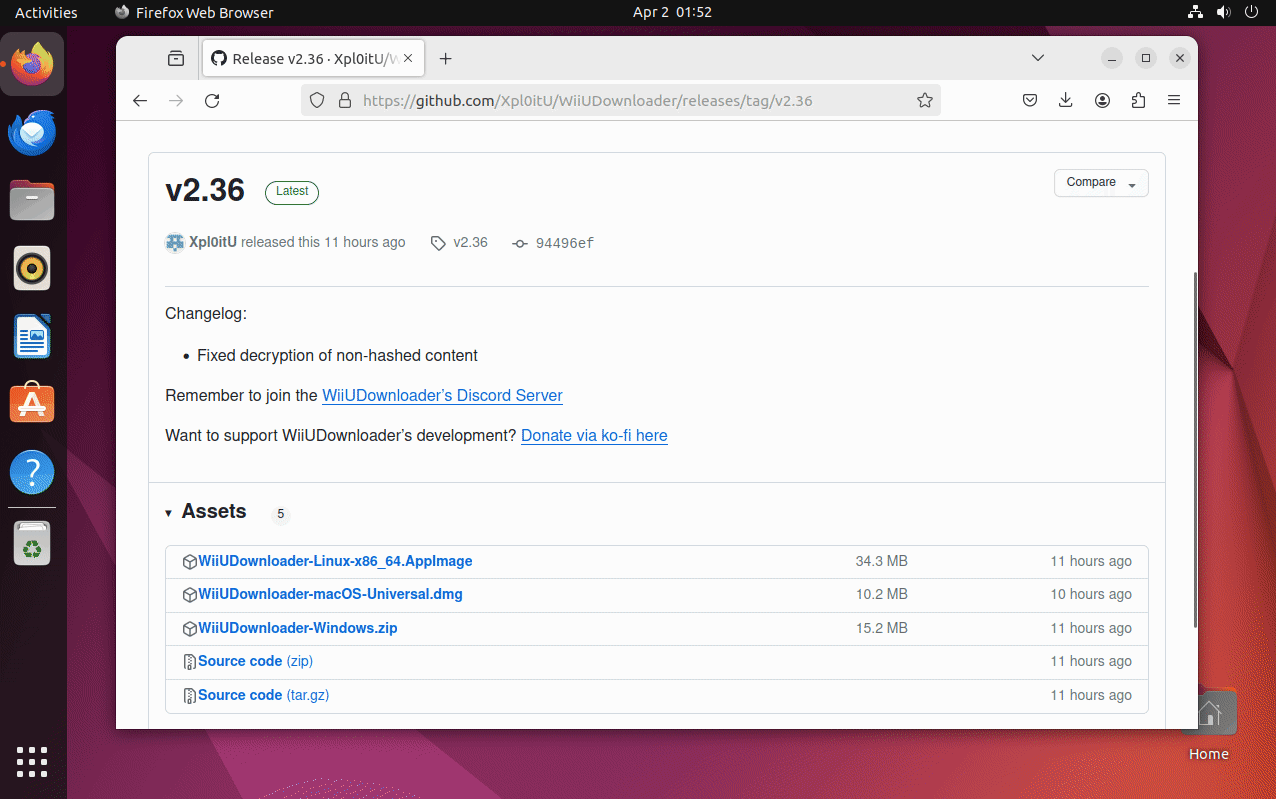
Task: Open Firefox from the Ubuntu dock
Action: coord(32,64)
